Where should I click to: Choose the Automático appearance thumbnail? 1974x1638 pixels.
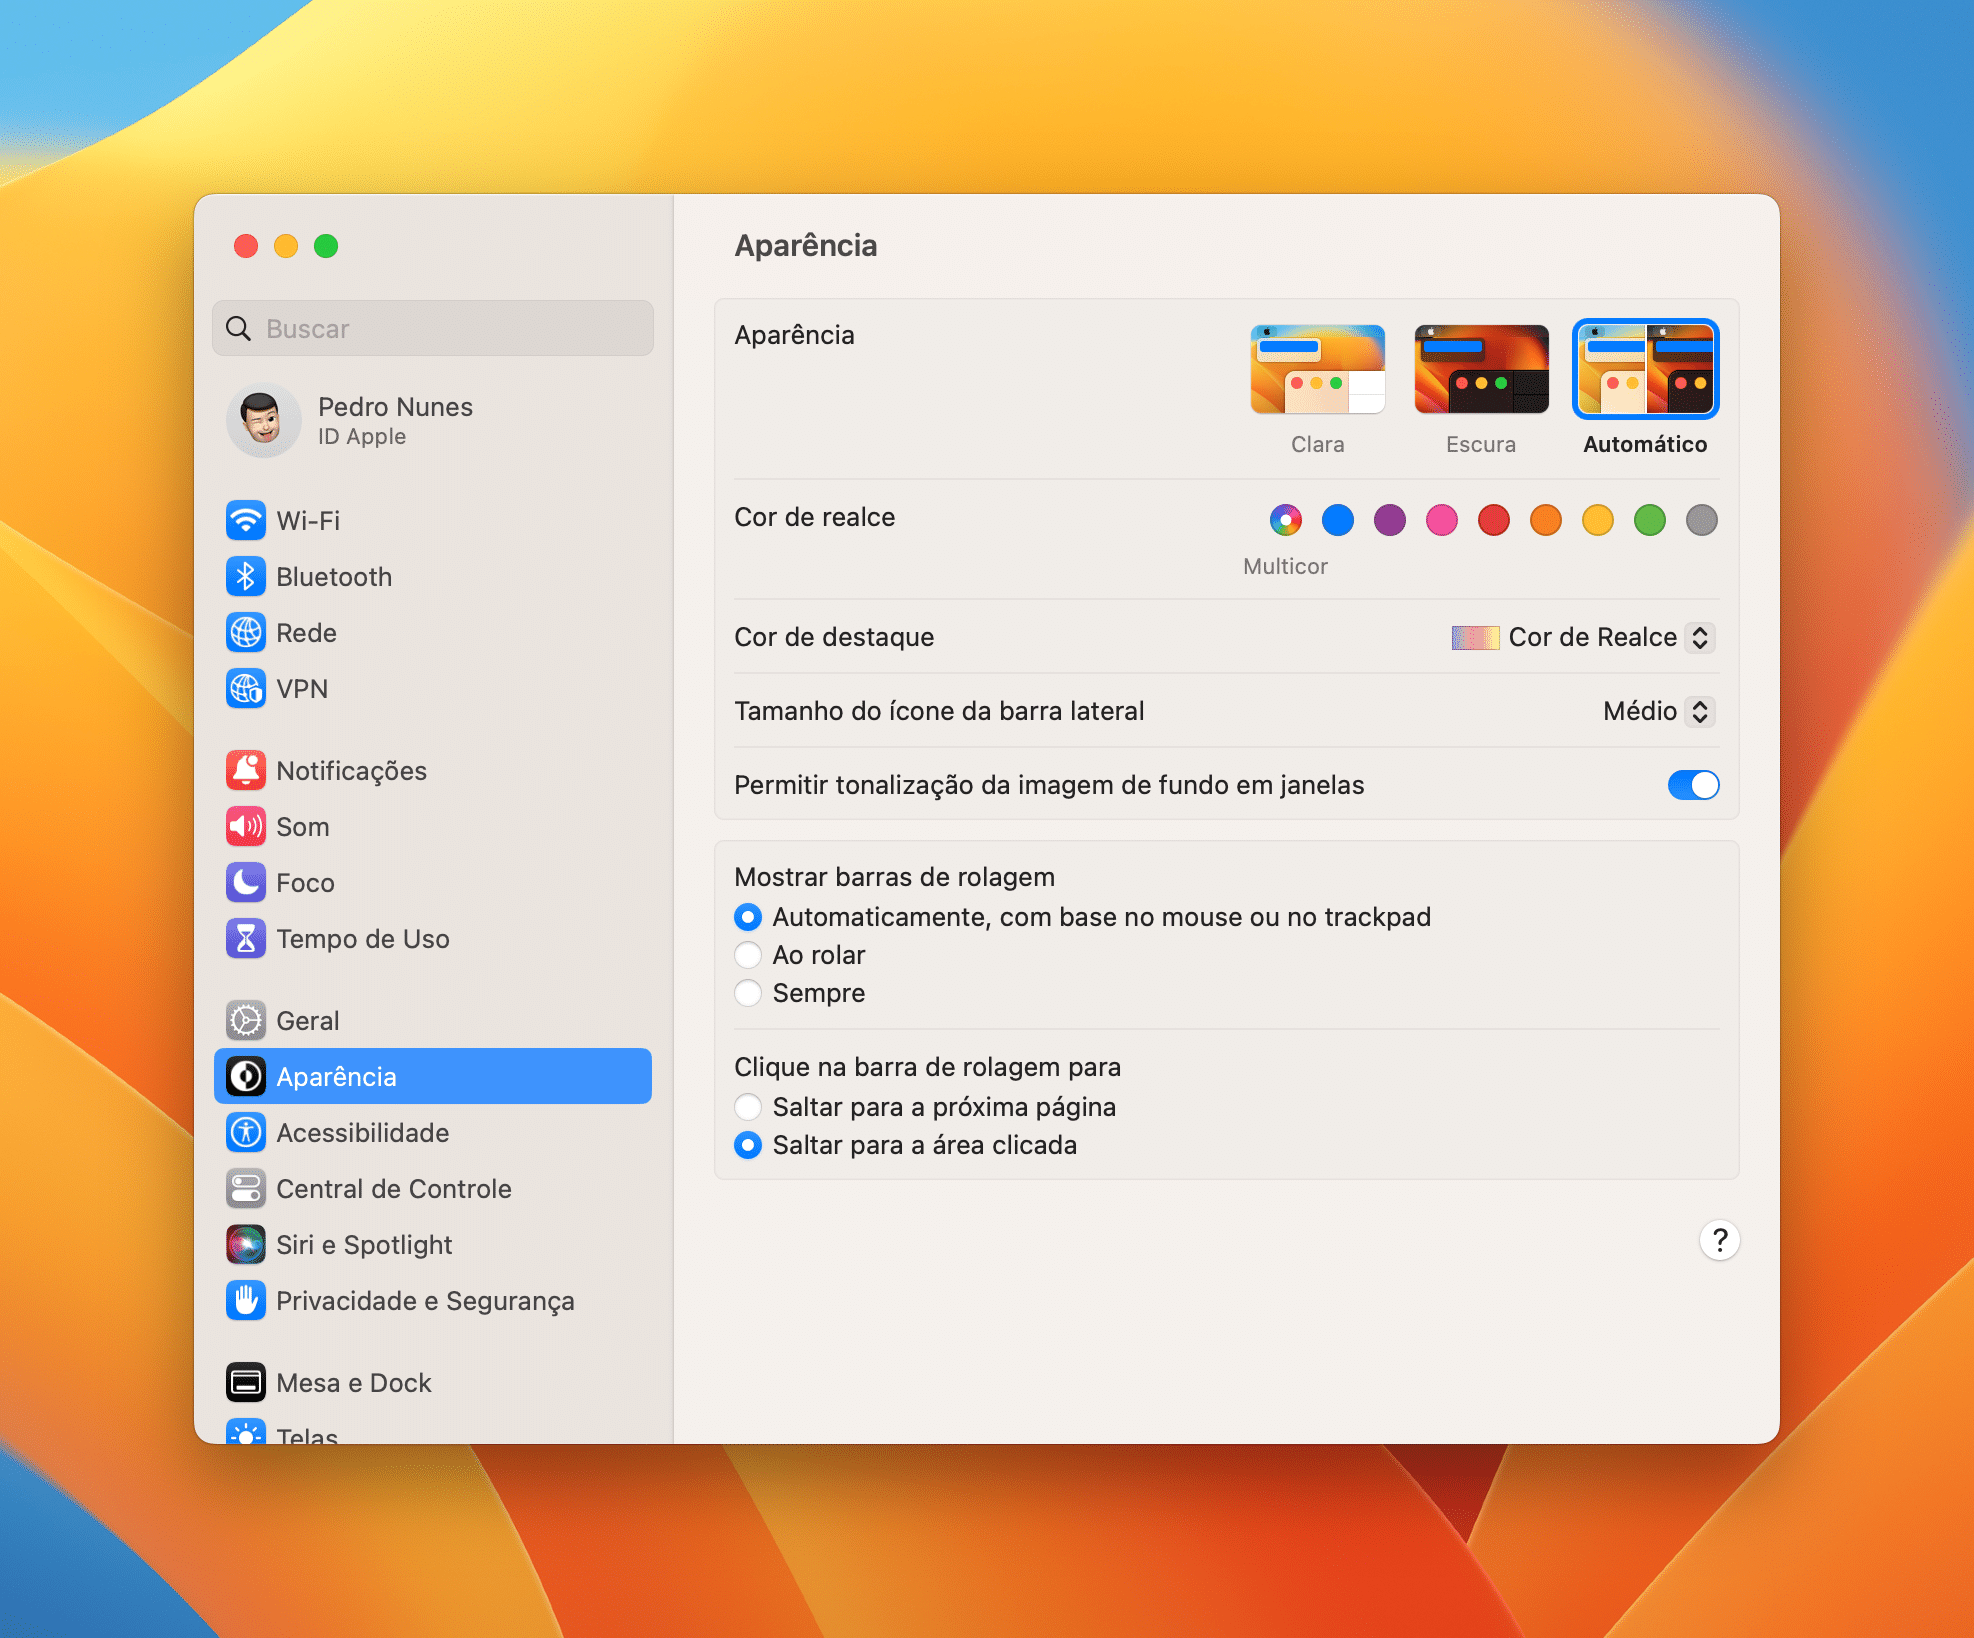point(1645,369)
